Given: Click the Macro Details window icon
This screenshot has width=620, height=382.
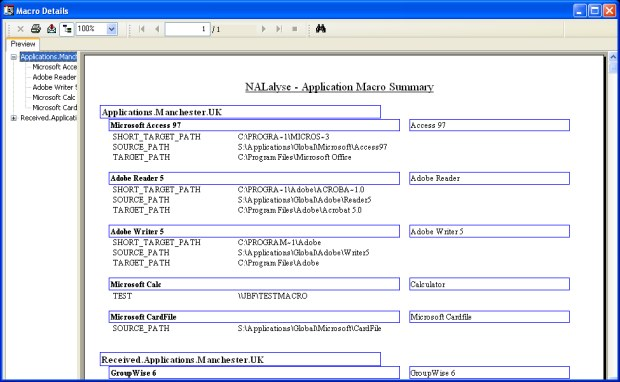Looking at the screenshot, I should (x=8, y=10).
